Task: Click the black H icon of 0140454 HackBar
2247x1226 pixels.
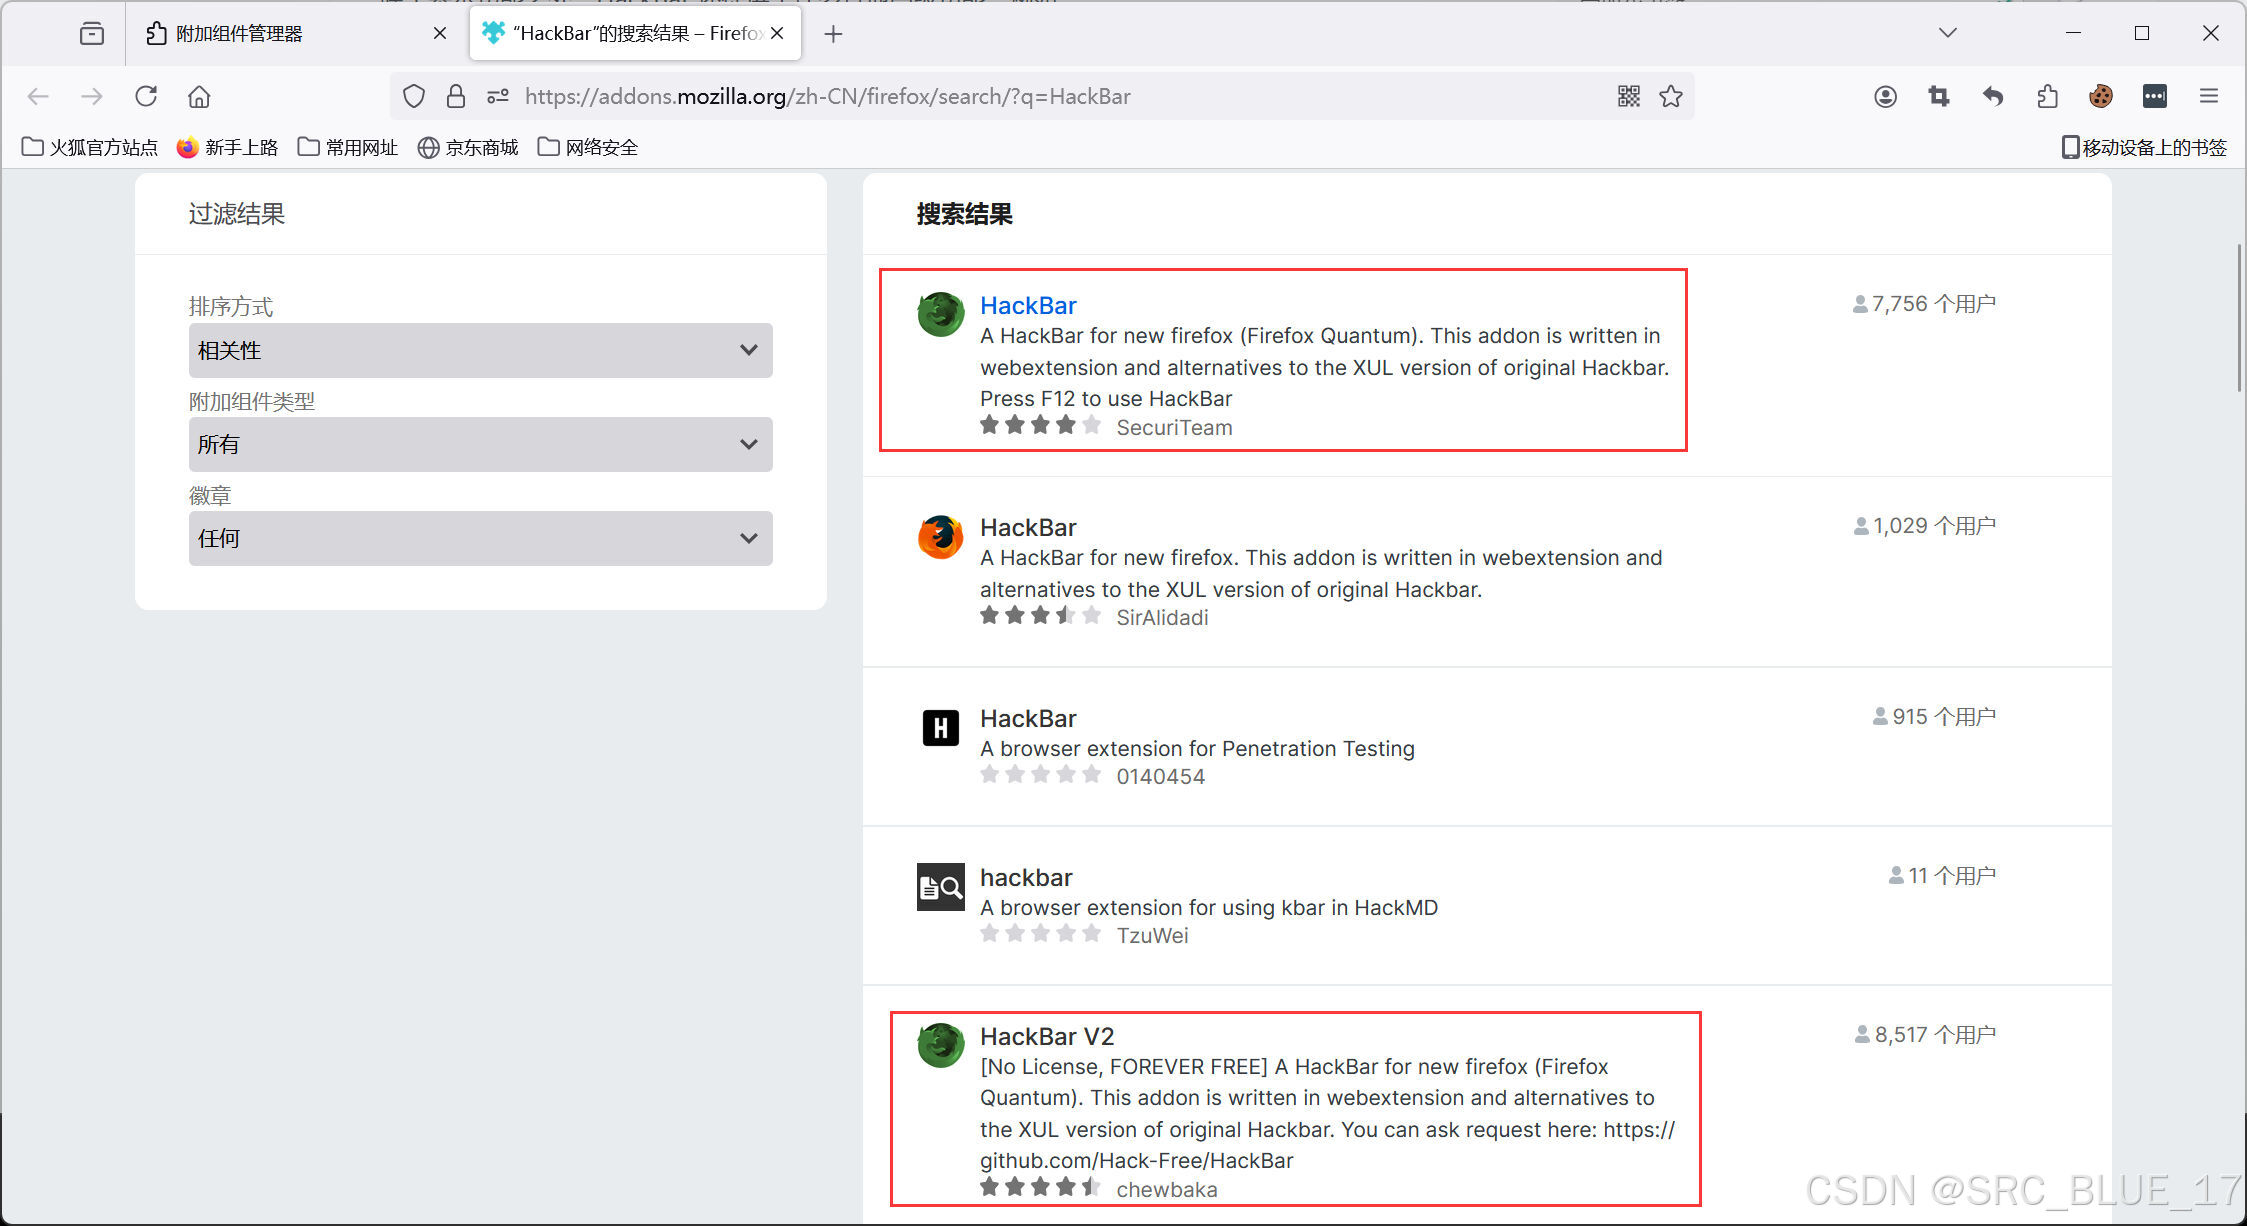Action: tap(940, 727)
